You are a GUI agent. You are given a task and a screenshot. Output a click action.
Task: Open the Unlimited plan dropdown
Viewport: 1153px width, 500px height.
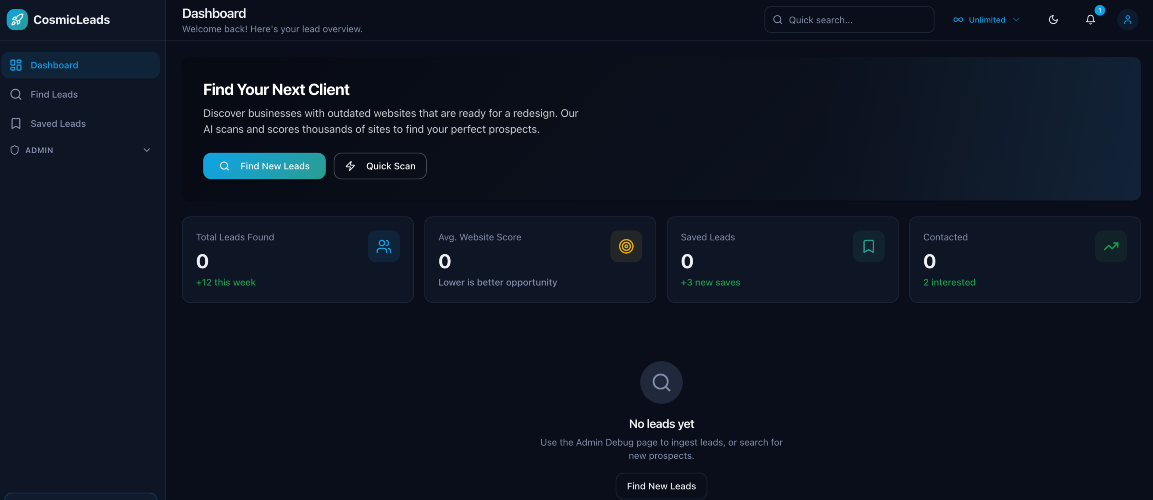click(986, 19)
